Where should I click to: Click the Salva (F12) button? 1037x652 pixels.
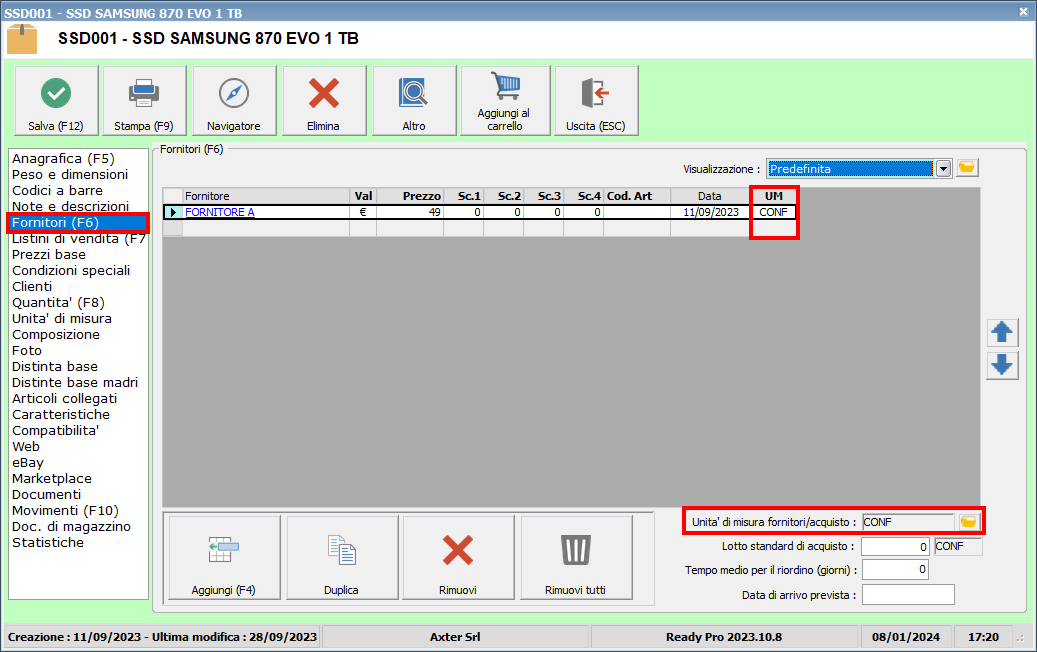tap(56, 101)
